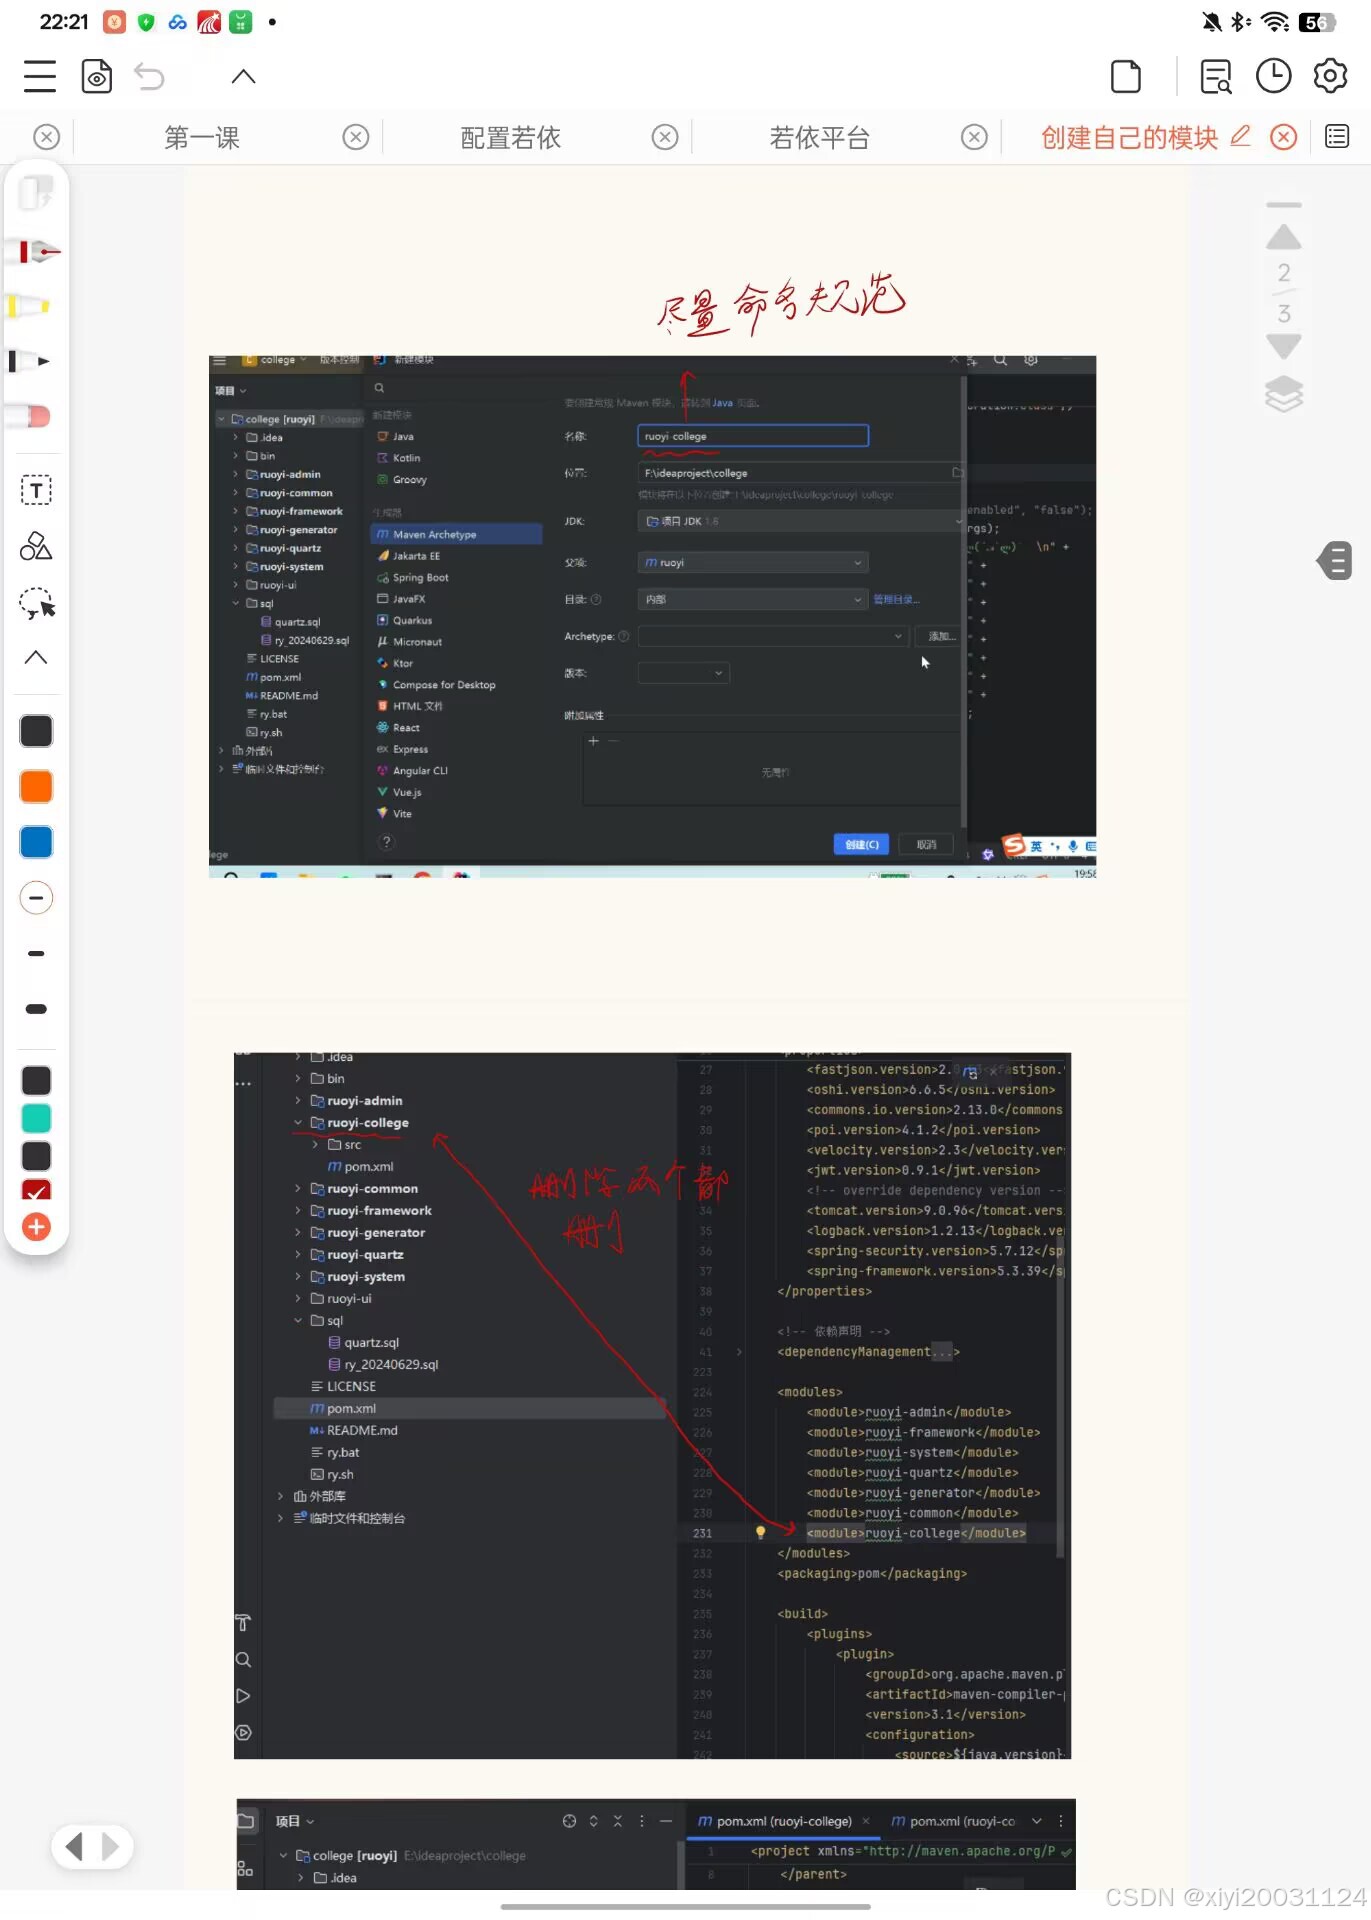Go forward with the right triangle button
Viewport: 1371px width, 1920px height.
coord(111,1846)
